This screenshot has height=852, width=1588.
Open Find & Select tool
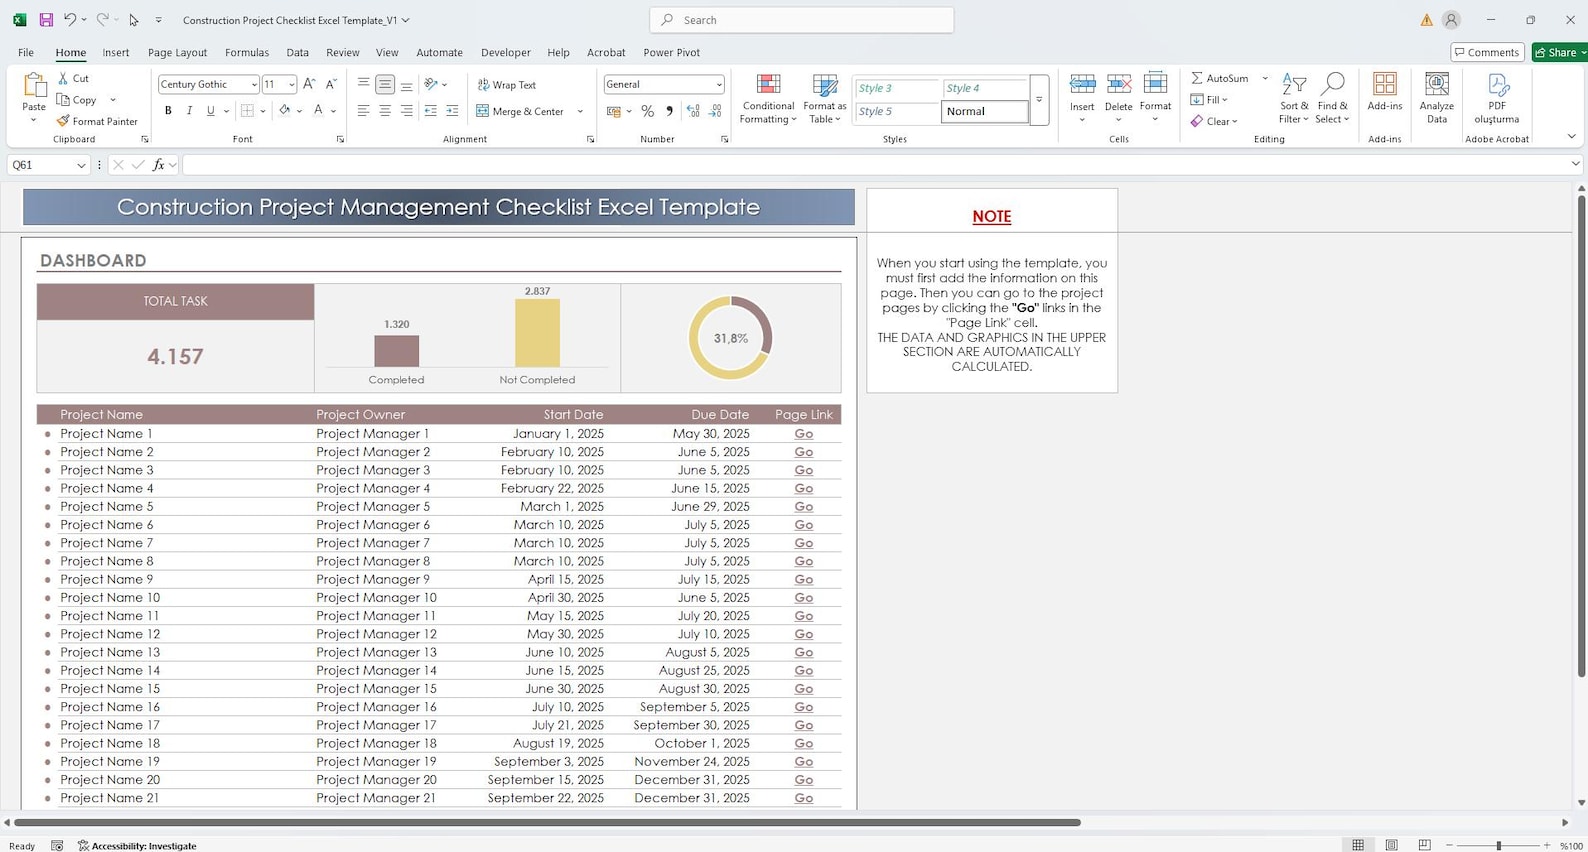coord(1332,99)
